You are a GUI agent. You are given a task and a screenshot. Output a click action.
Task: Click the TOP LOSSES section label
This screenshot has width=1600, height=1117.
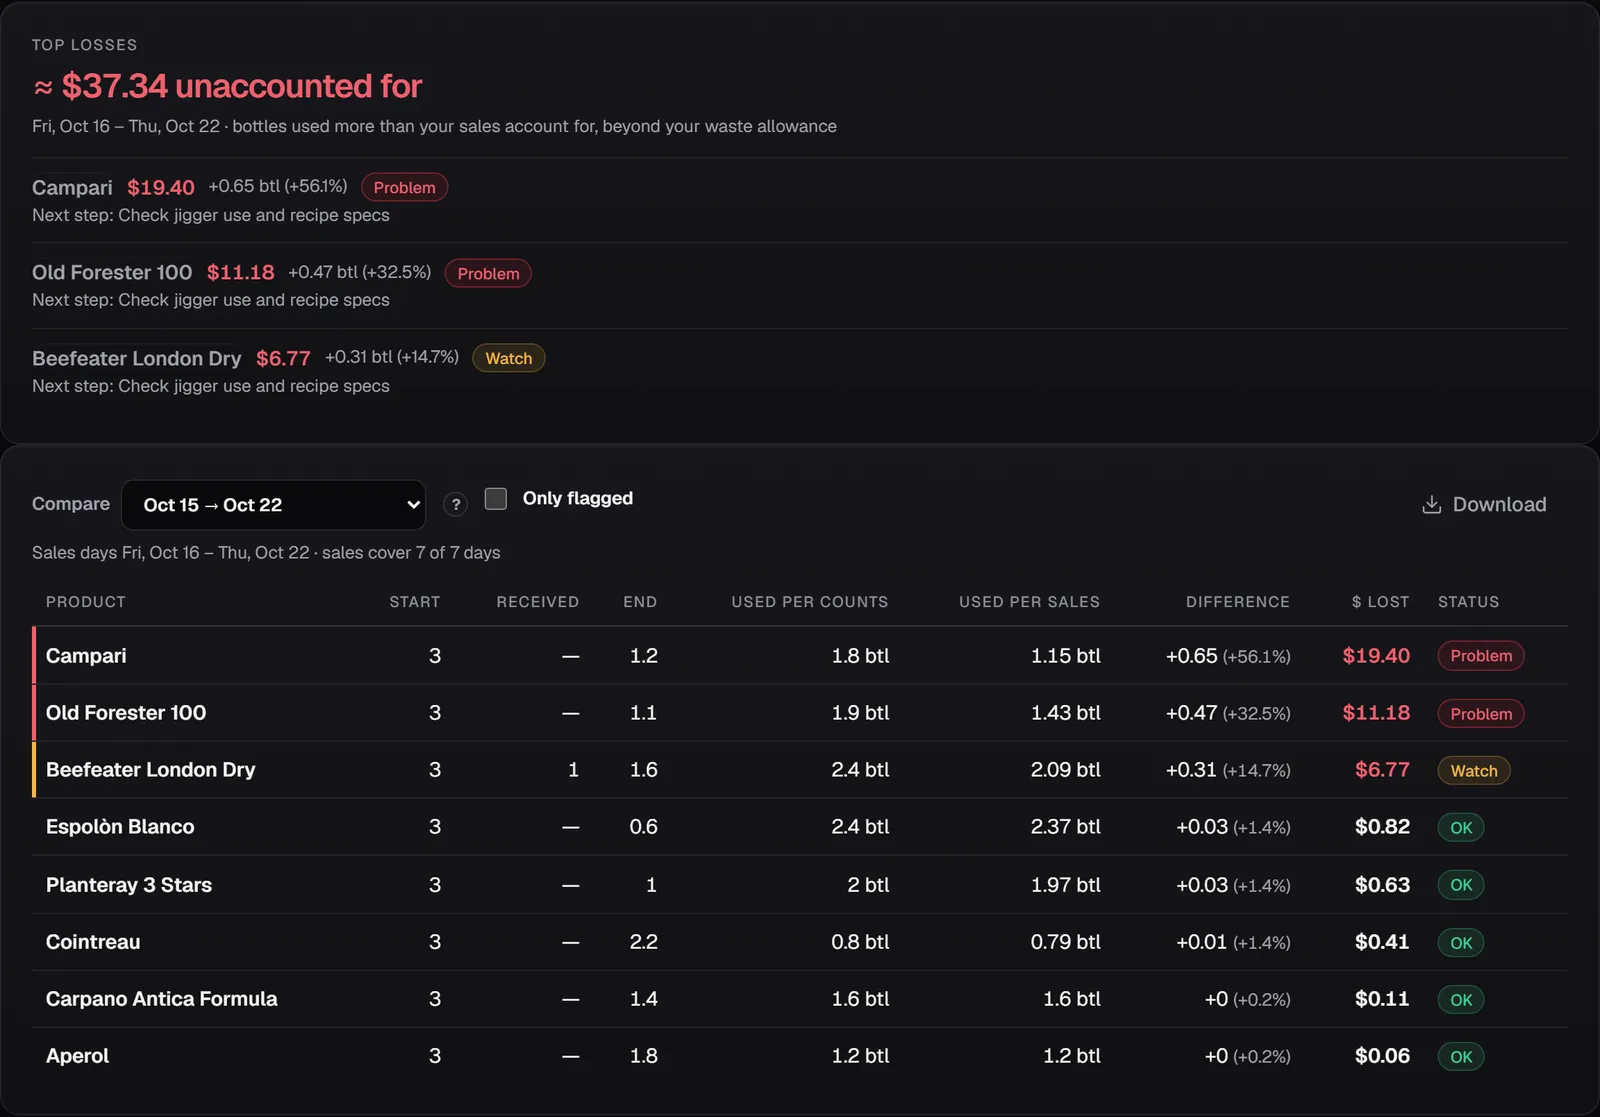pos(85,45)
